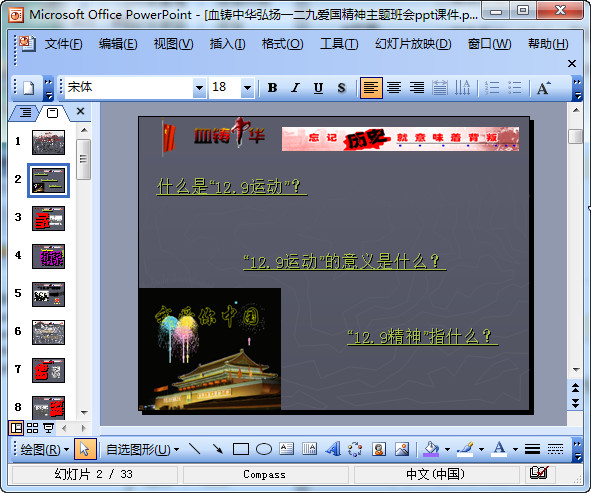Select the Arrow drawing tool
Screen dimensions: 591x493
click(x=218, y=449)
